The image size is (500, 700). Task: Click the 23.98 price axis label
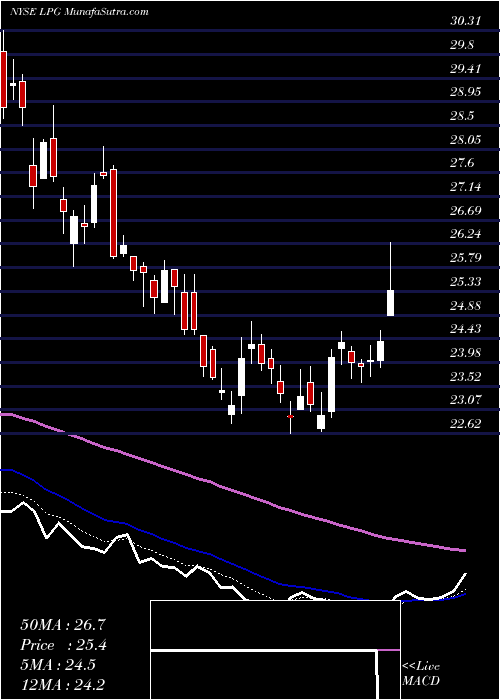point(465,353)
